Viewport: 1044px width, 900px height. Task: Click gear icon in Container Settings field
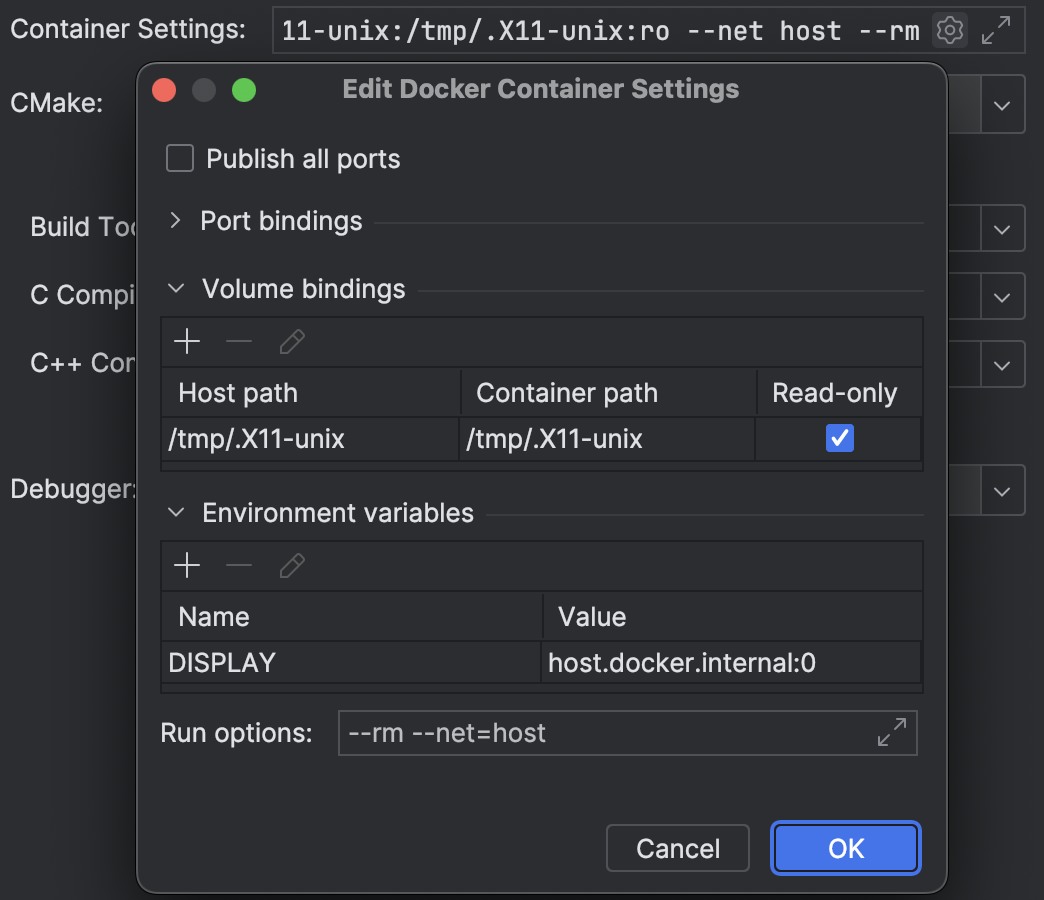pos(949,31)
